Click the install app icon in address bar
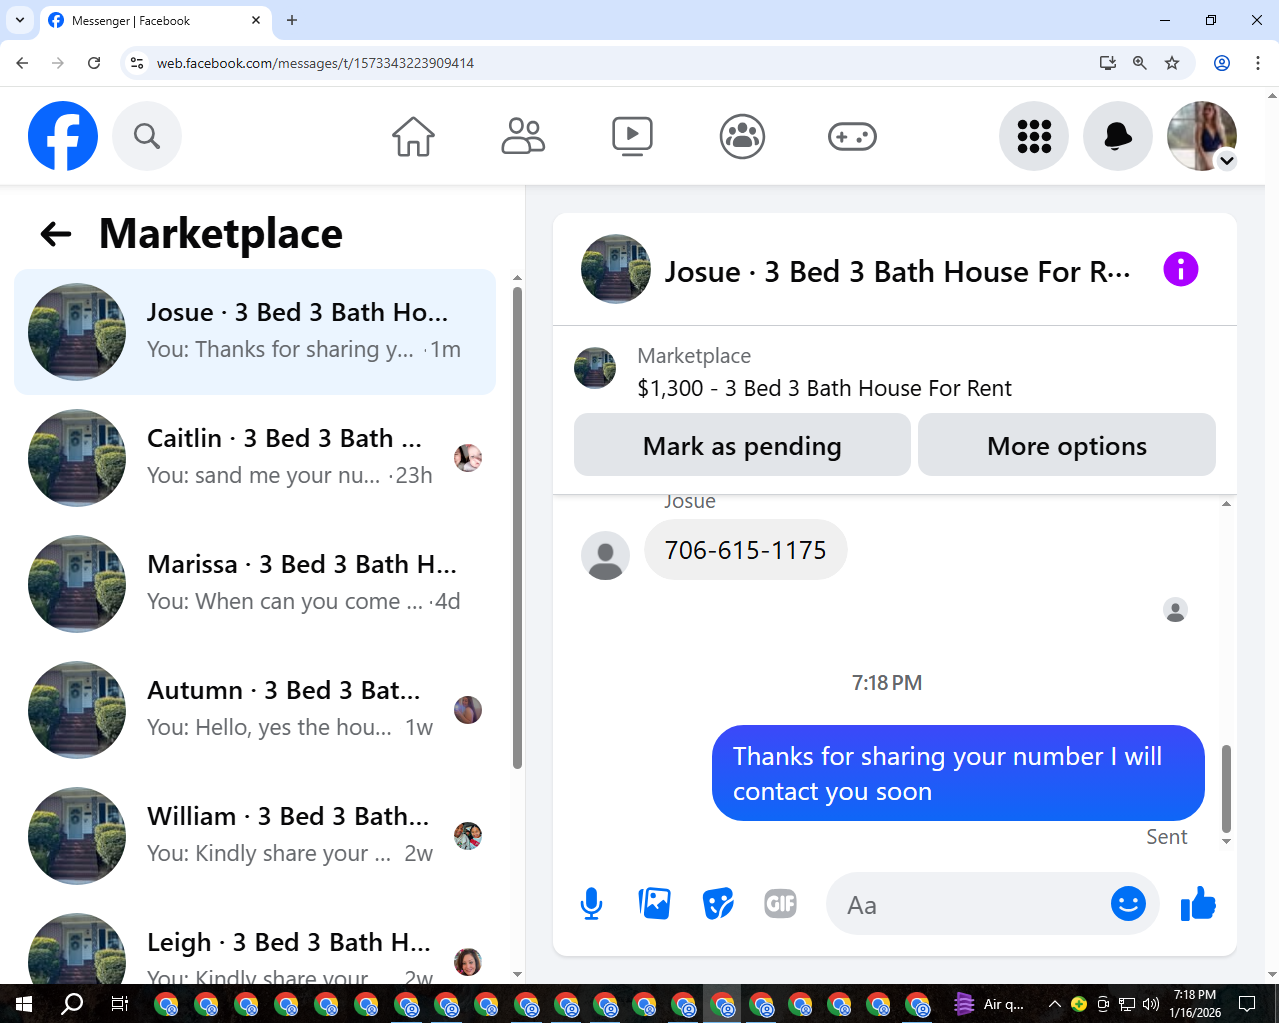The height and width of the screenshot is (1023, 1279). click(x=1108, y=63)
